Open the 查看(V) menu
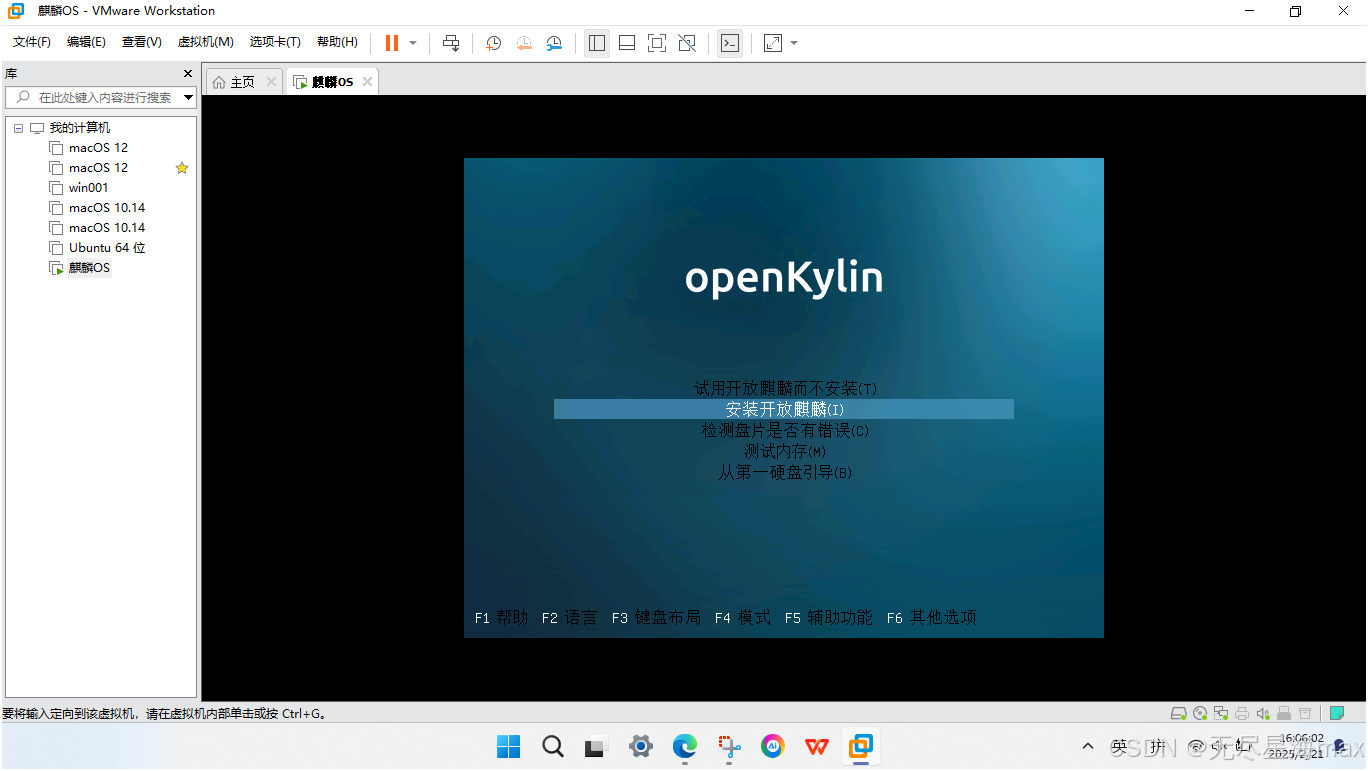 tap(141, 42)
